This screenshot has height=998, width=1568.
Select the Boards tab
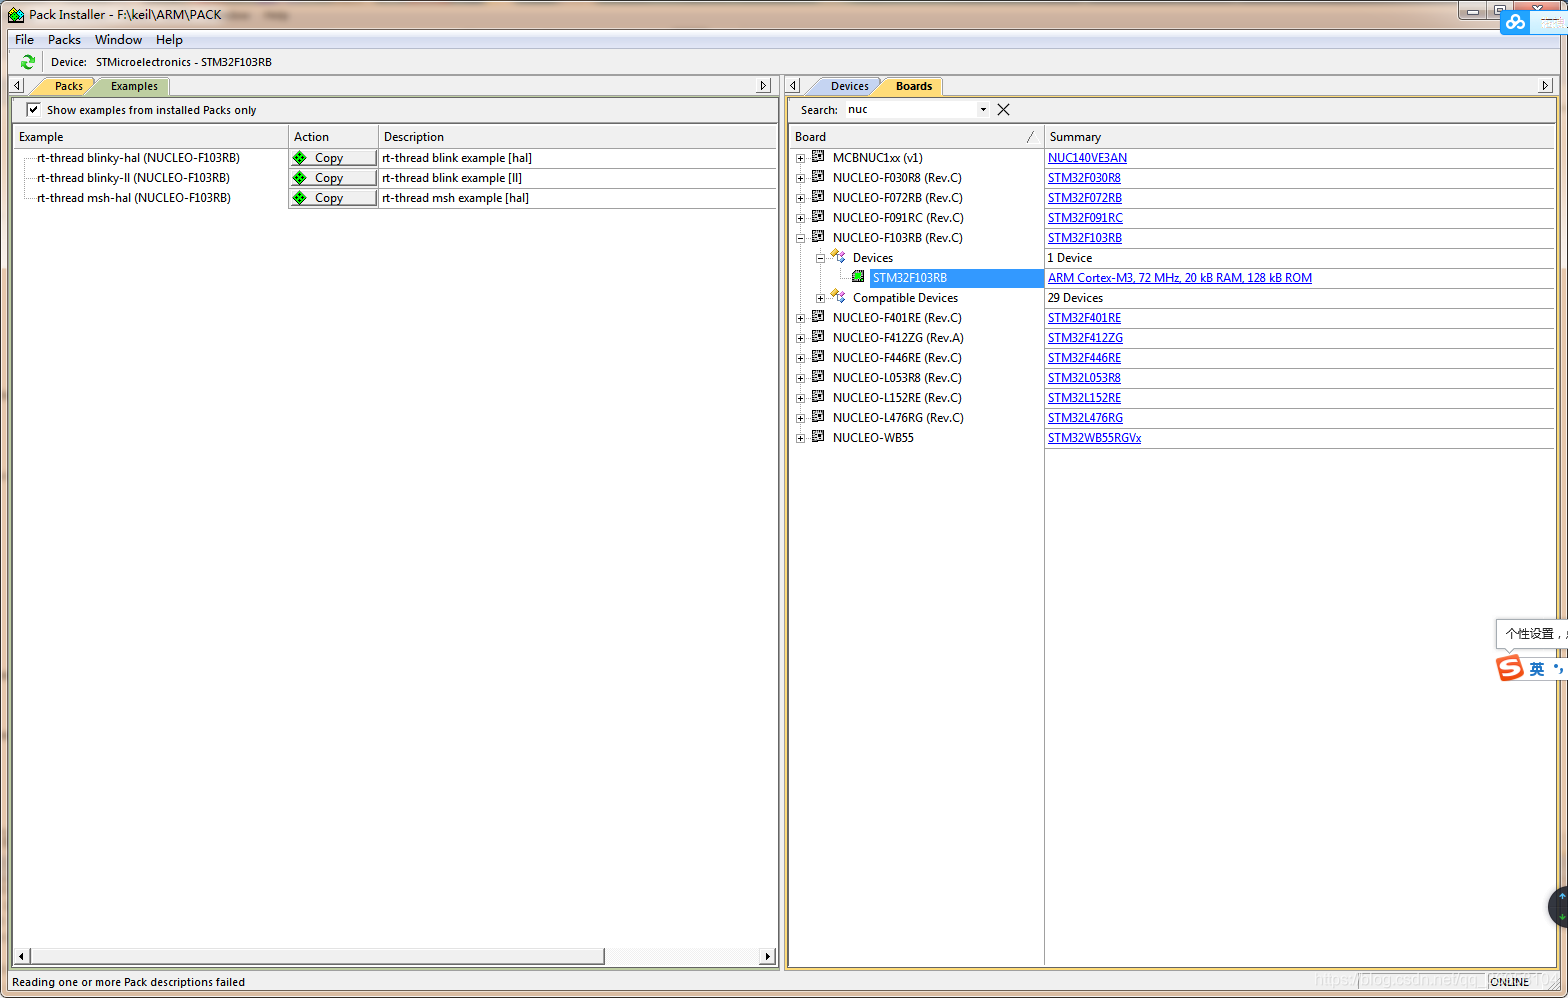click(x=913, y=86)
